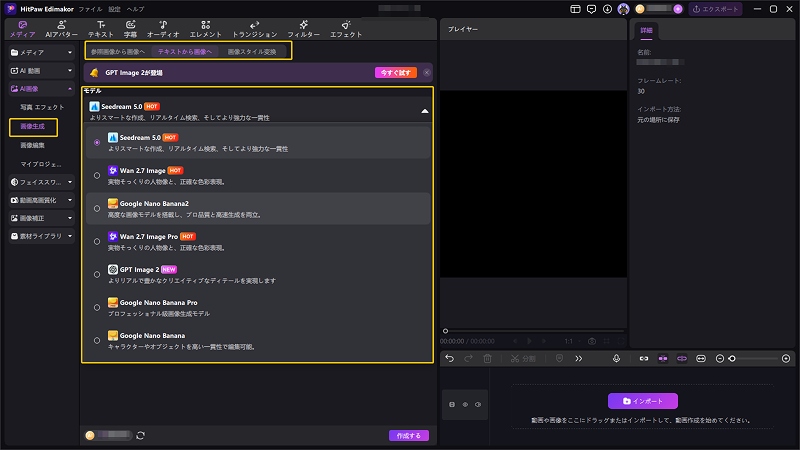800x450 pixels.
Task: Click the 分割 split scissors tool
Action: pyautogui.click(x=523, y=359)
